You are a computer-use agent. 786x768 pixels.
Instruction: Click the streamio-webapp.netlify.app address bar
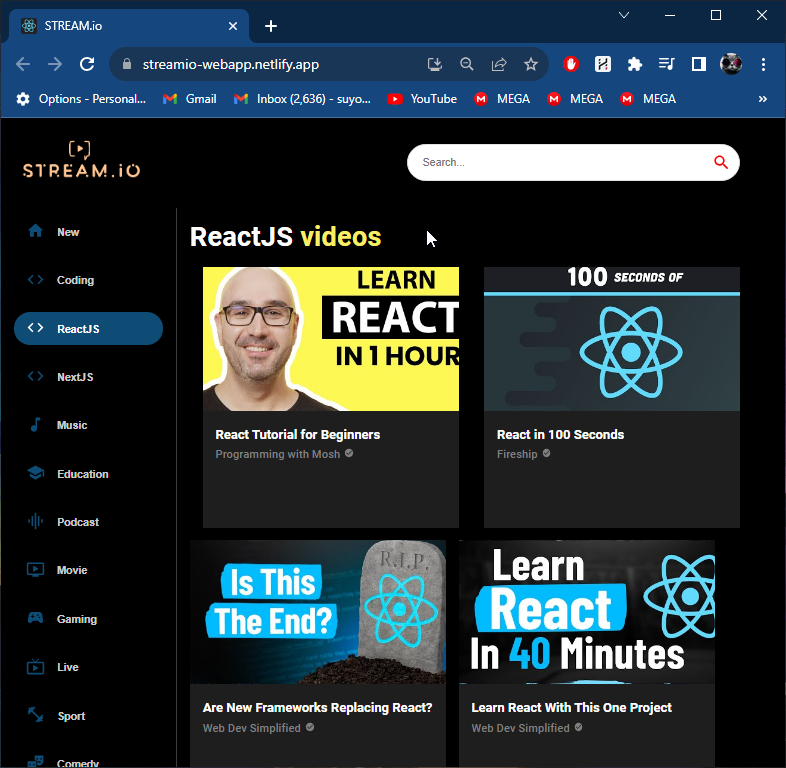click(231, 65)
